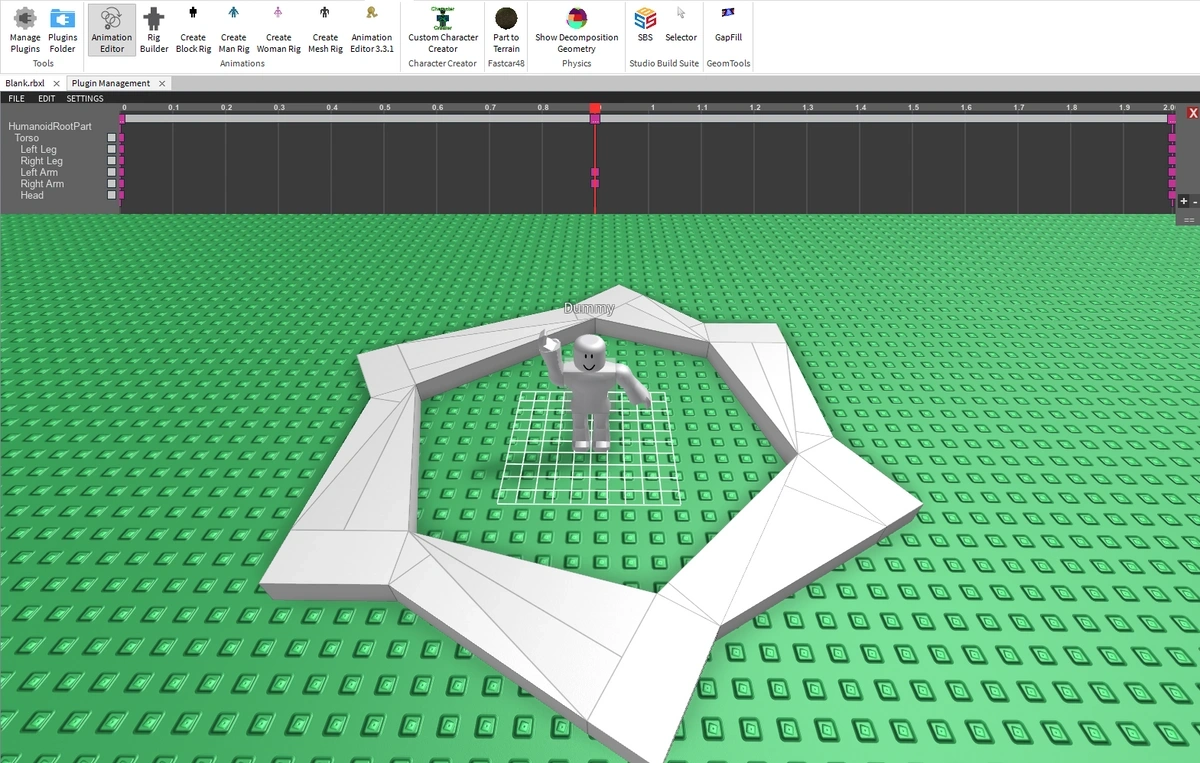Toggle the Left Arm checkbox
1200x763 pixels.
112,173
